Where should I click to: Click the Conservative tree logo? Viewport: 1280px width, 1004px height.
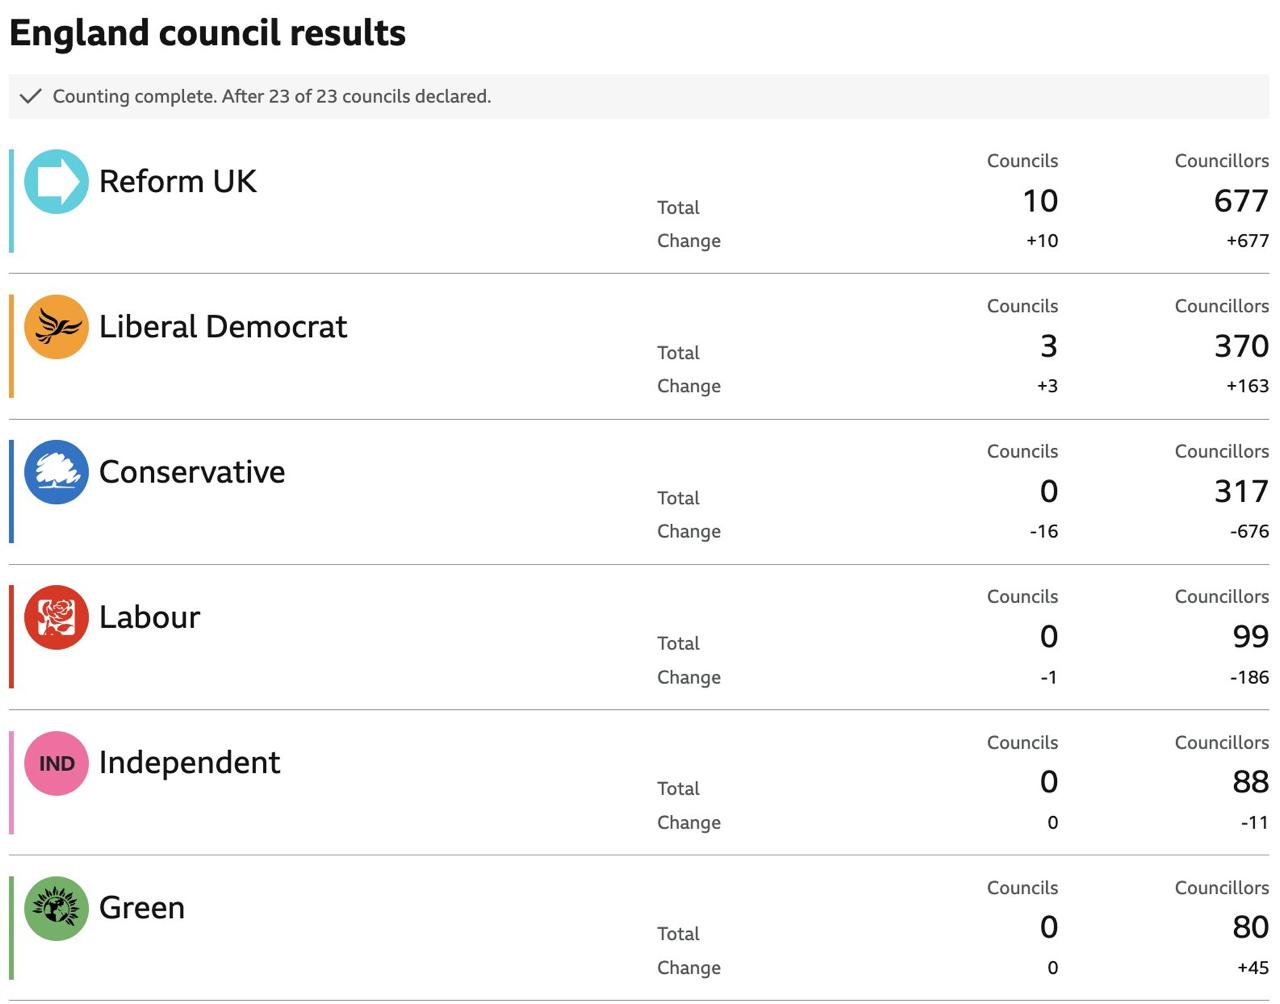[56, 472]
